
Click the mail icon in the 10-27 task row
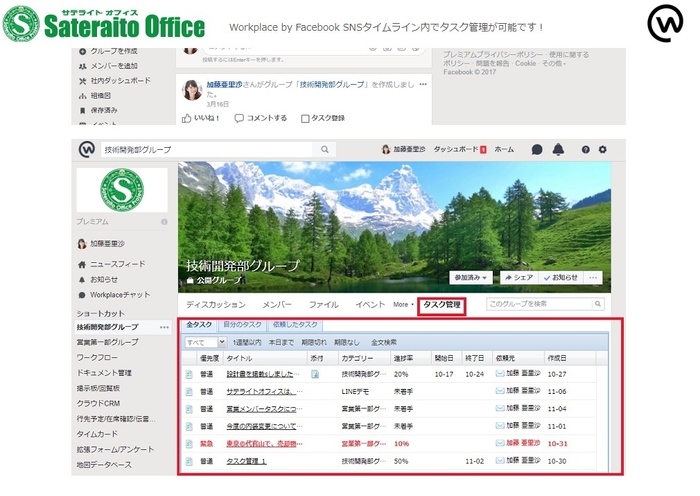click(x=500, y=374)
